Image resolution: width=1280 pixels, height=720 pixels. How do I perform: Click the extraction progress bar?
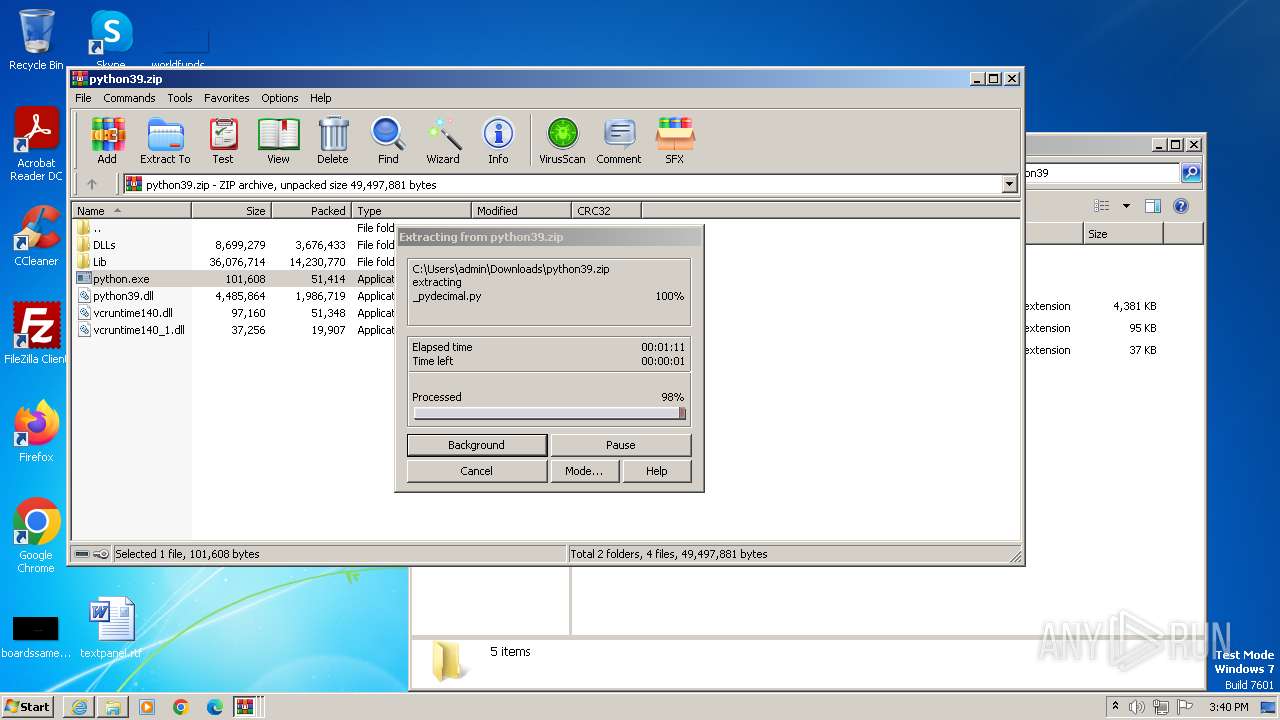coord(549,413)
